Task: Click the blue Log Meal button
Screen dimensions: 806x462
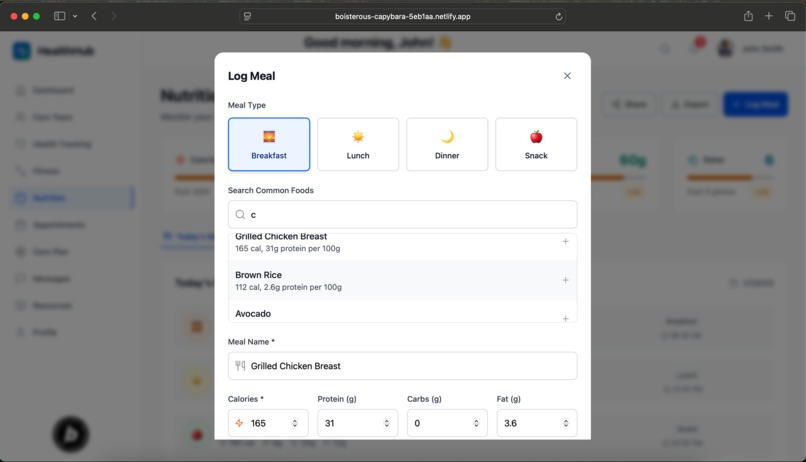Action: 755,104
